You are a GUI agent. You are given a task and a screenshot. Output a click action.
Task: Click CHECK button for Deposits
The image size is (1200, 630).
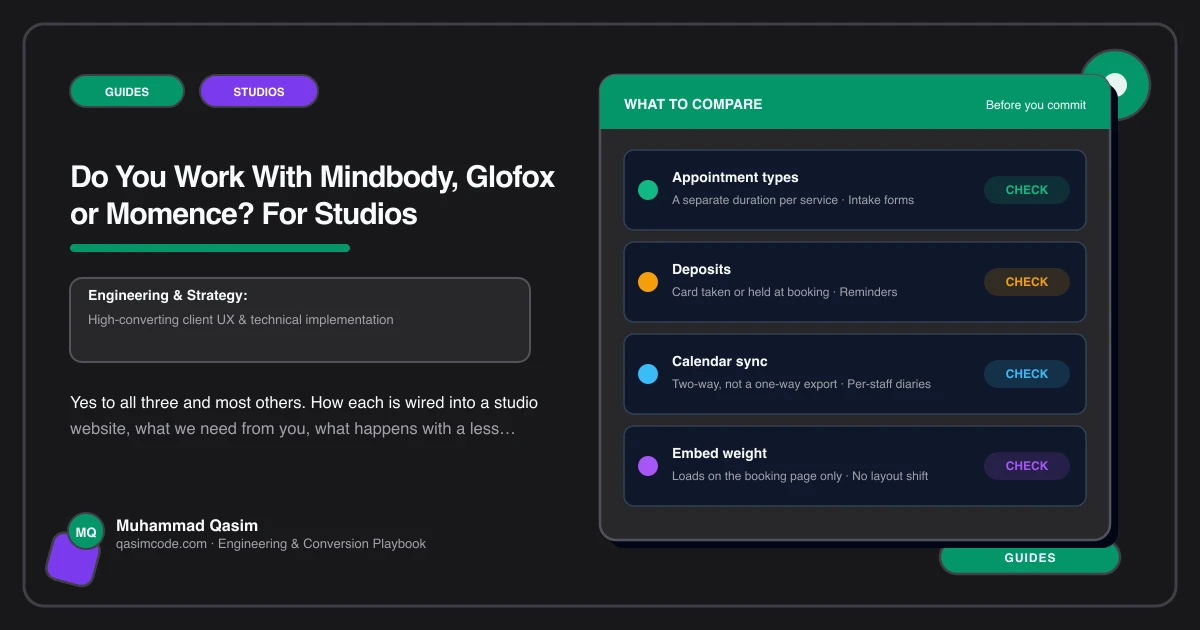point(1027,282)
